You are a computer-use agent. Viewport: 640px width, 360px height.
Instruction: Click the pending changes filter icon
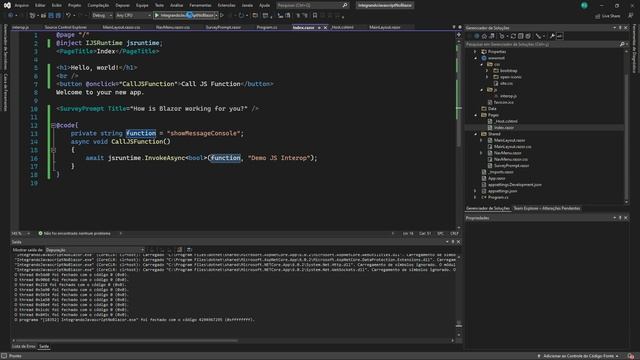click(503, 36)
